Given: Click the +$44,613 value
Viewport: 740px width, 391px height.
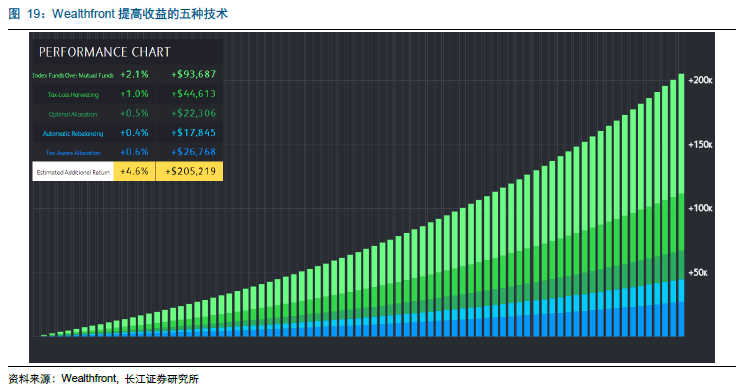Looking at the screenshot, I should pos(193,94).
